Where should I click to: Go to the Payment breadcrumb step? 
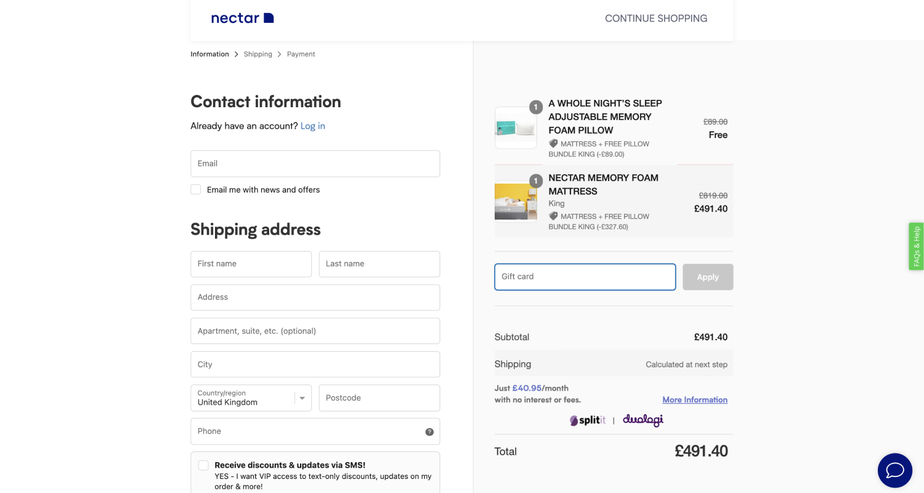[300, 54]
